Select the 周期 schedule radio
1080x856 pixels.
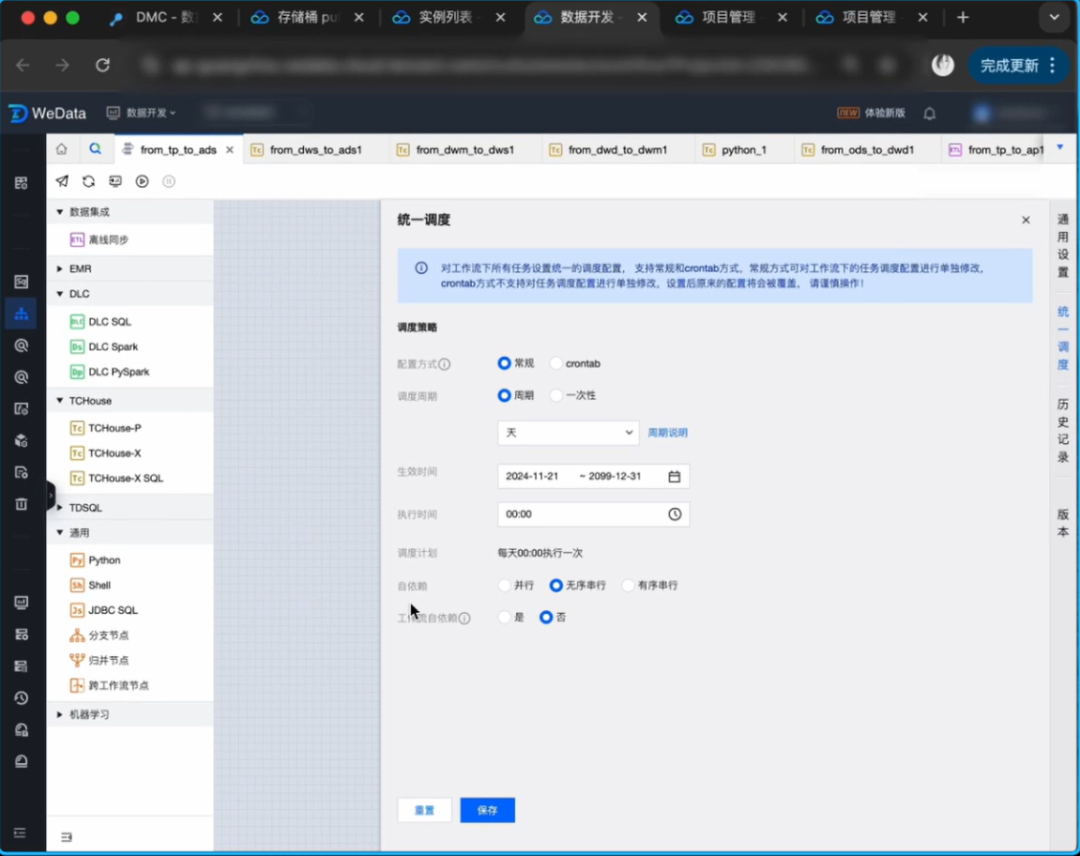504,395
